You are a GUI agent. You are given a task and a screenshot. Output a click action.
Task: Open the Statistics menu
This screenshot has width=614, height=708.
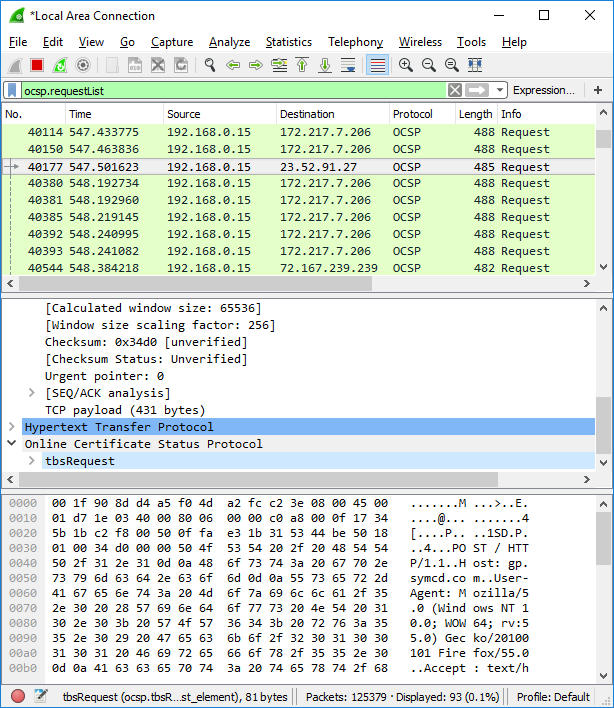point(288,42)
